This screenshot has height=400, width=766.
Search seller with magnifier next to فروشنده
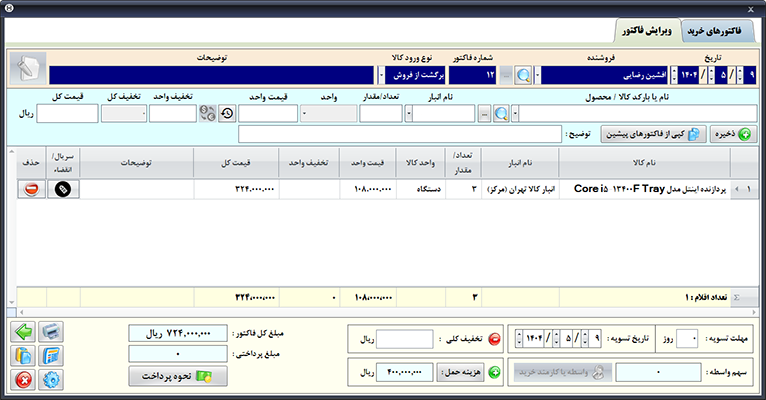[x=523, y=76]
